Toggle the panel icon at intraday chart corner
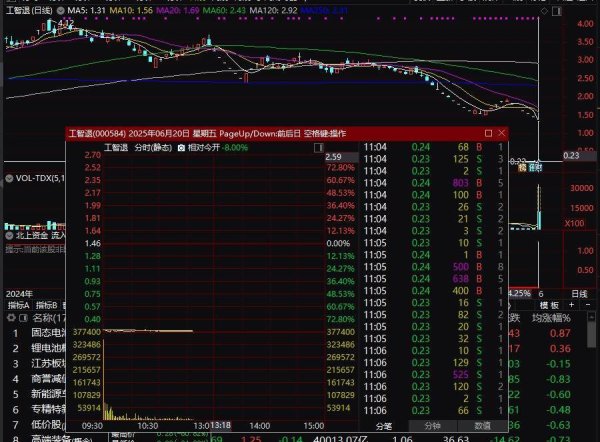The image size is (600, 442). 318,148
